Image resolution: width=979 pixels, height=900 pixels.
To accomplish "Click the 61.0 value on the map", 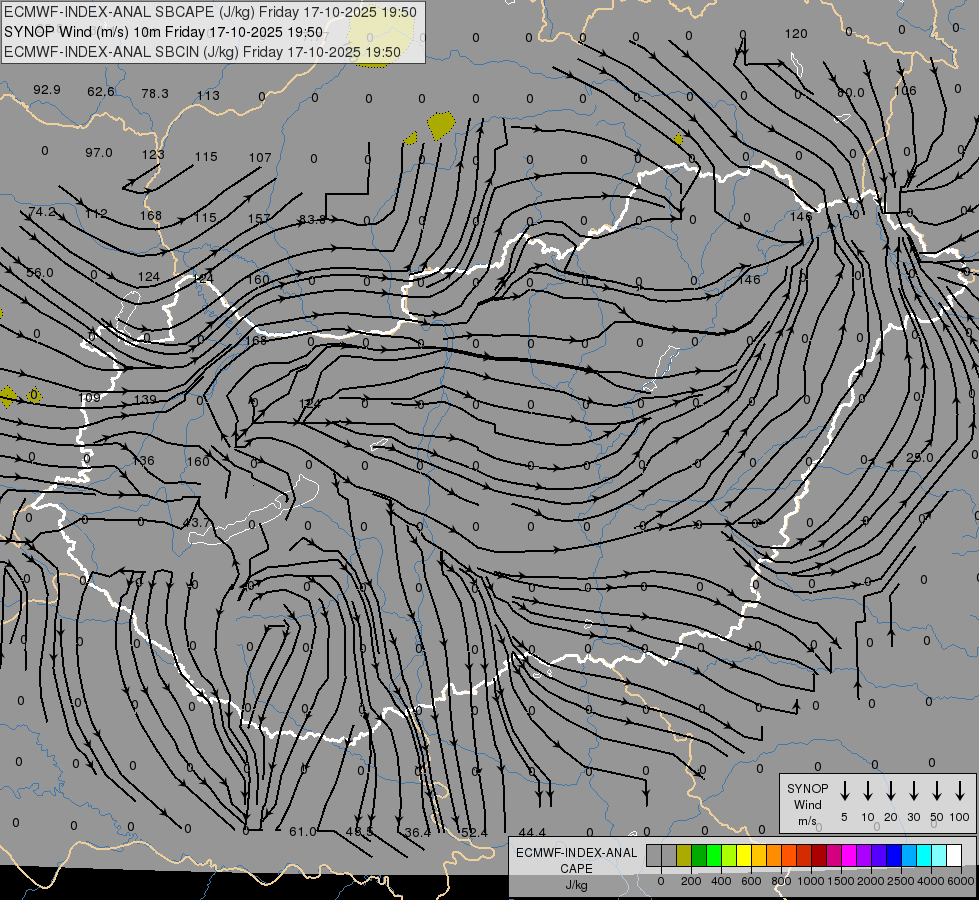I will click(303, 832).
